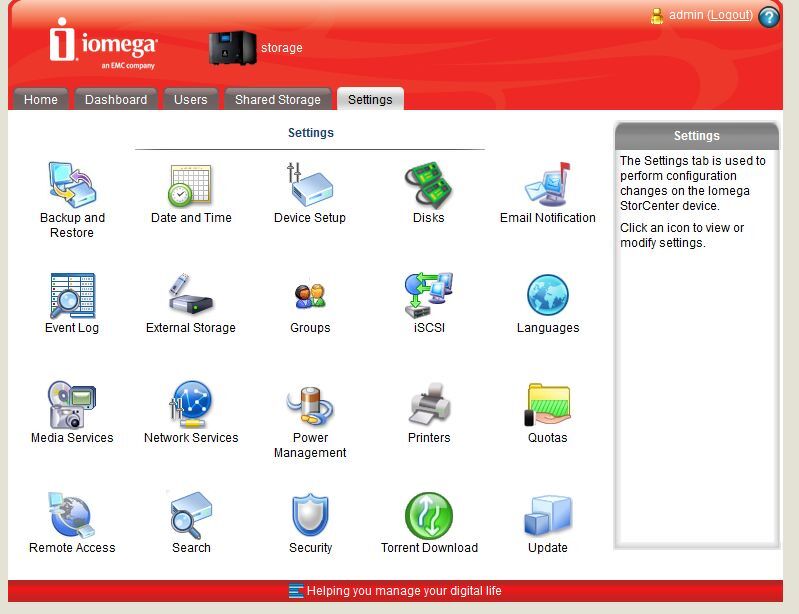Click the Backup and Restore label
The width and height of the screenshot is (799, 614).
(72, 225)
